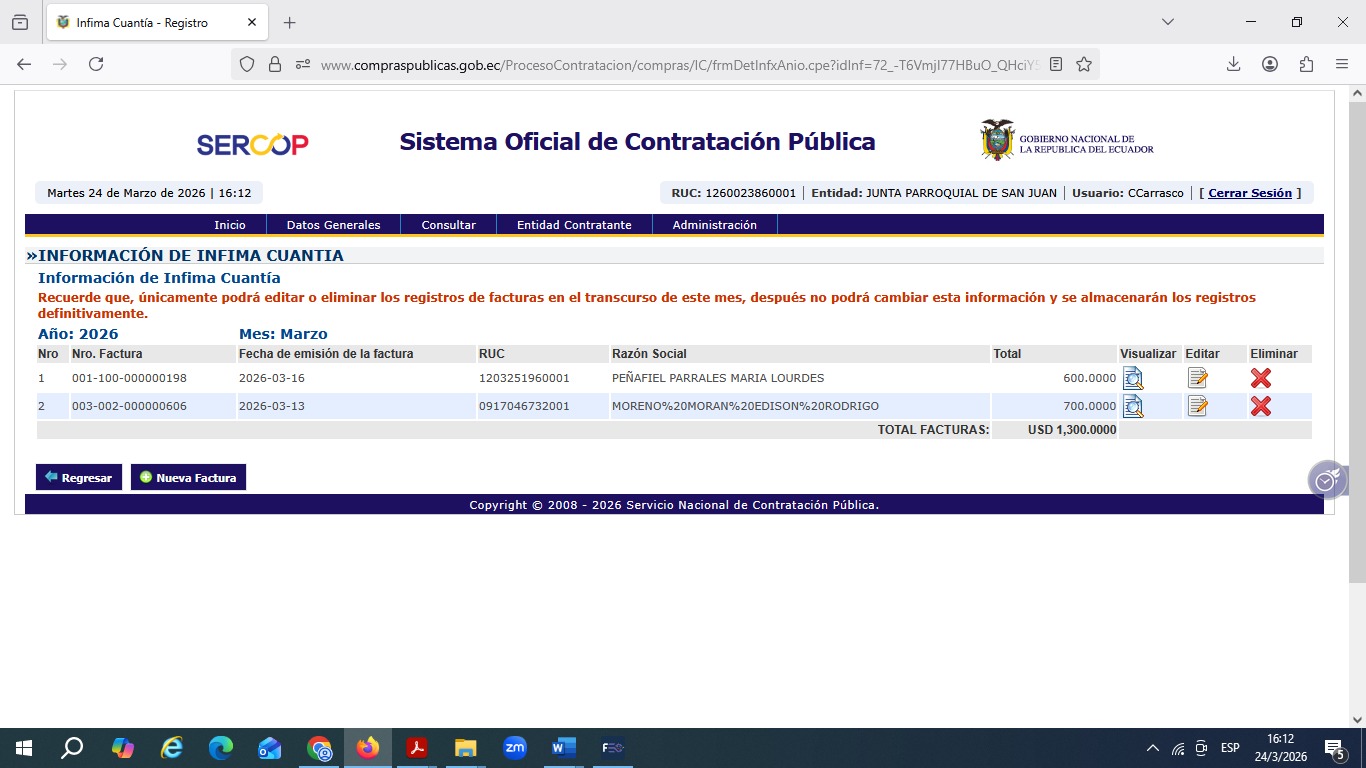
Task: Open the Datos Generales menu
Action: pyautogui.click(x=333, y=225)
